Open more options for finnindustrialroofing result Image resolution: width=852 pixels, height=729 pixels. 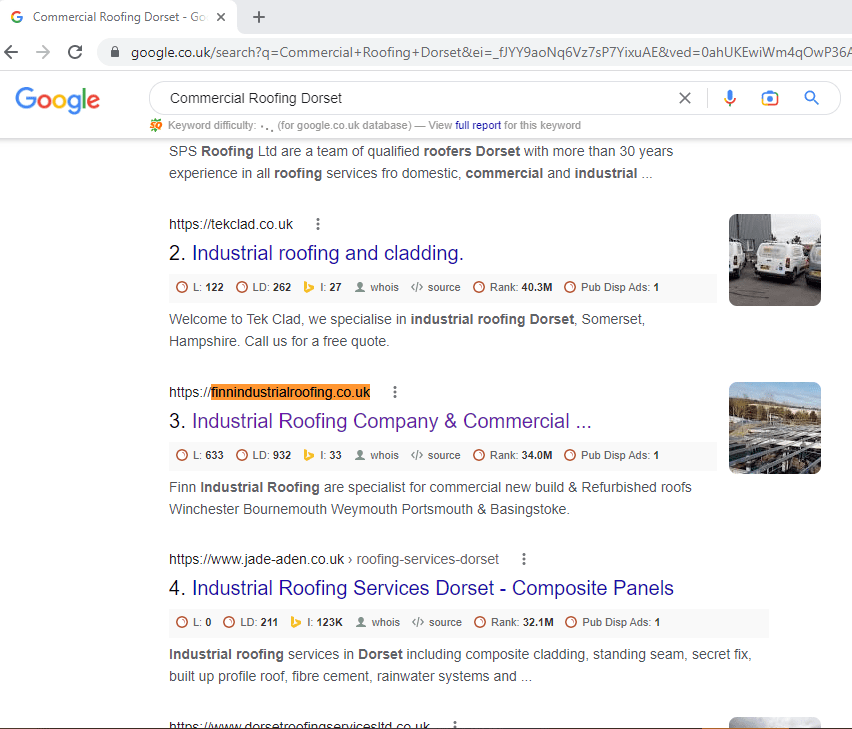pos(395,392)
